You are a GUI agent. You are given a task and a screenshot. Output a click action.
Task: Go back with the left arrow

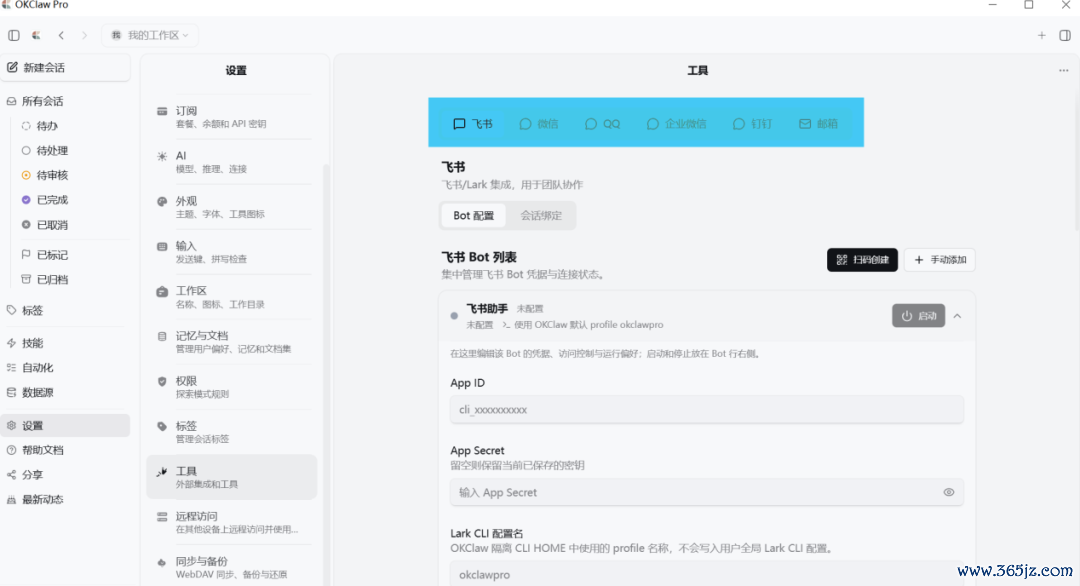61,35
